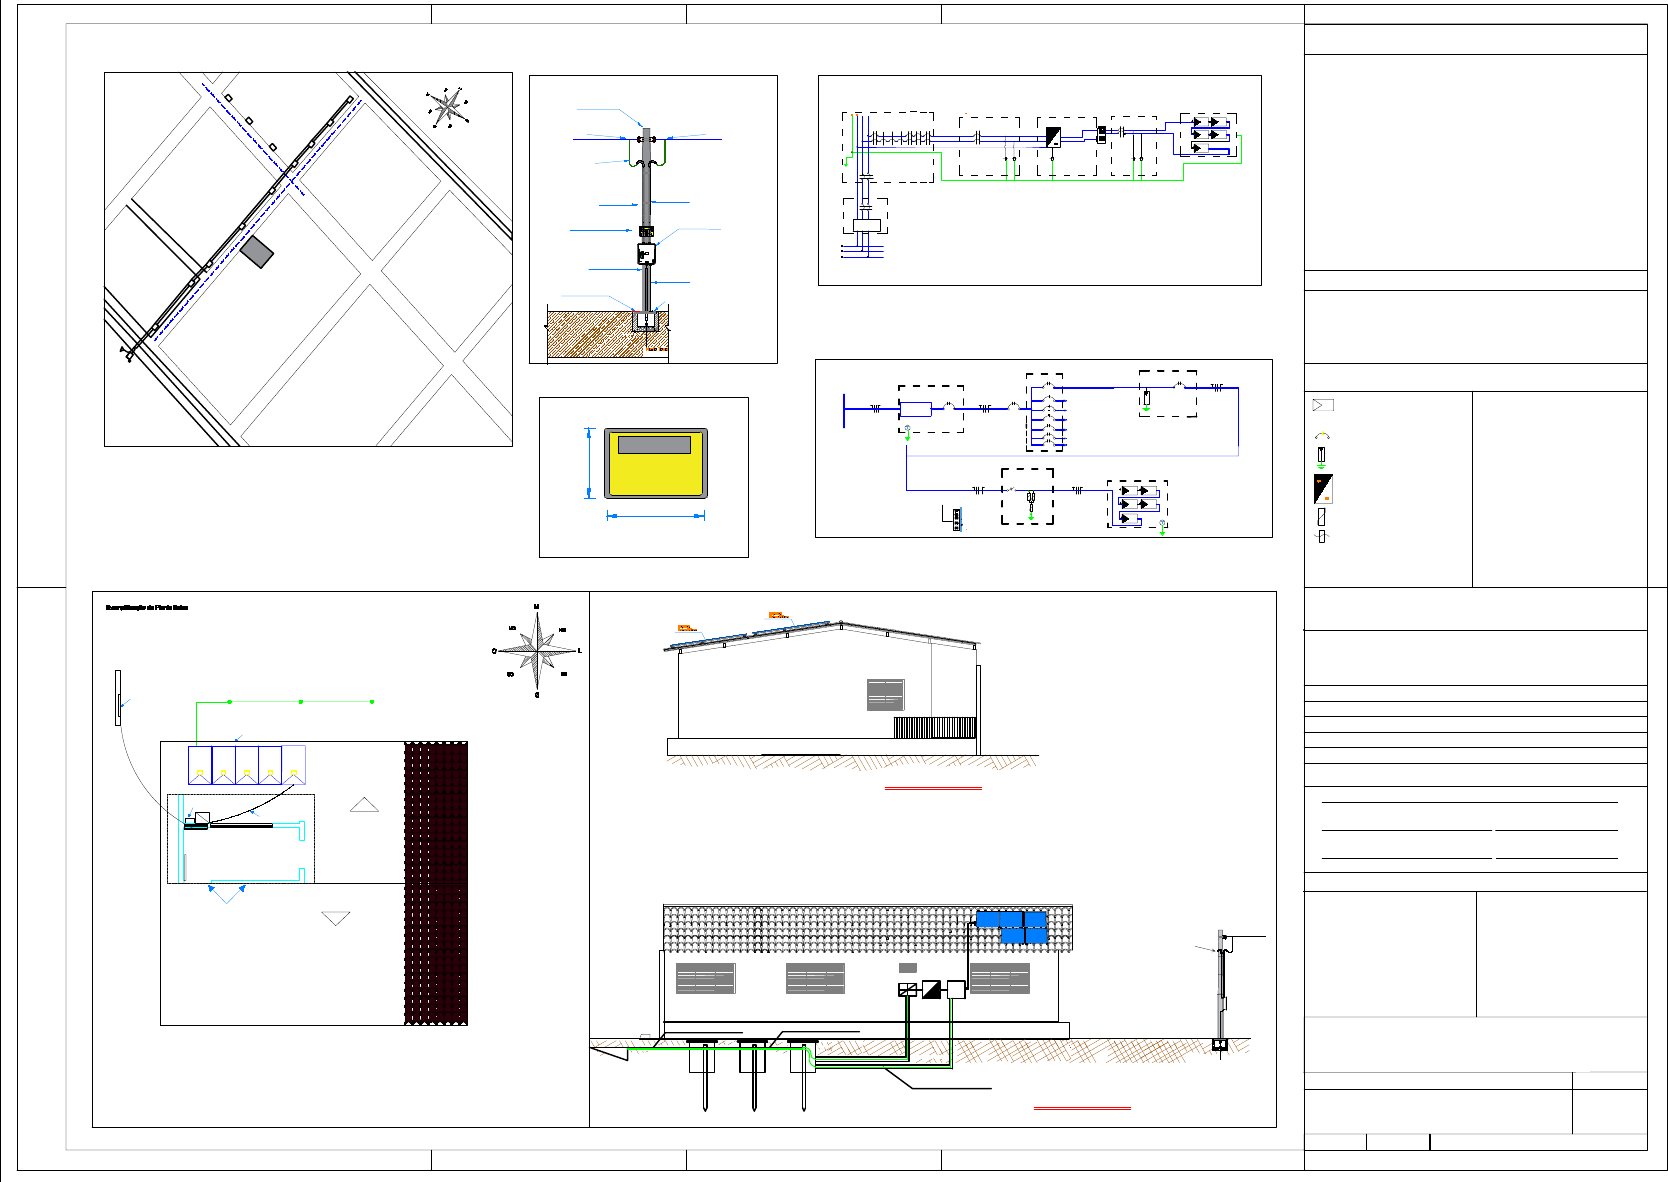This screenshot has height=1182, width=1668.
Task: Click the arc-shaped breaker symbol in the legend
Action: (1322, 436)
